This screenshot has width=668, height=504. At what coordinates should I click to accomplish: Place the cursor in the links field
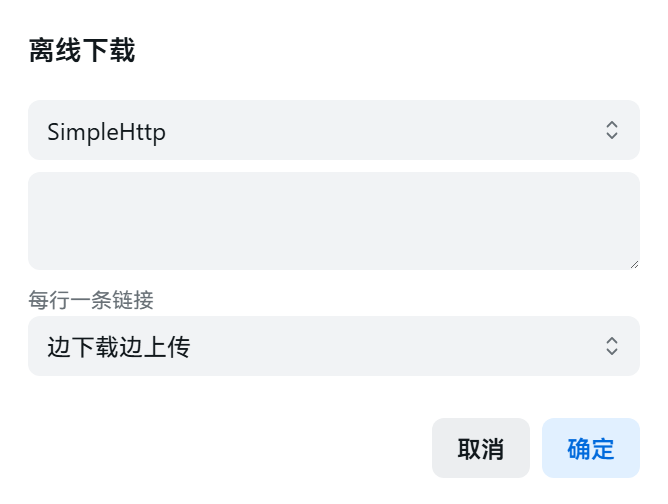click(x=333, y=220)
